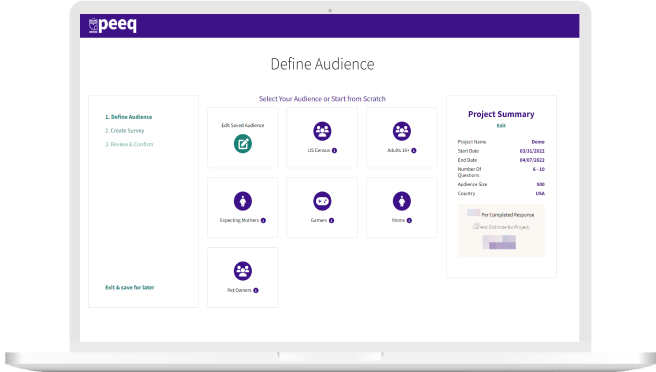Click the Expecting Mothers label
The height and width of the screenshot is (372, 656).
pos(239,220)
